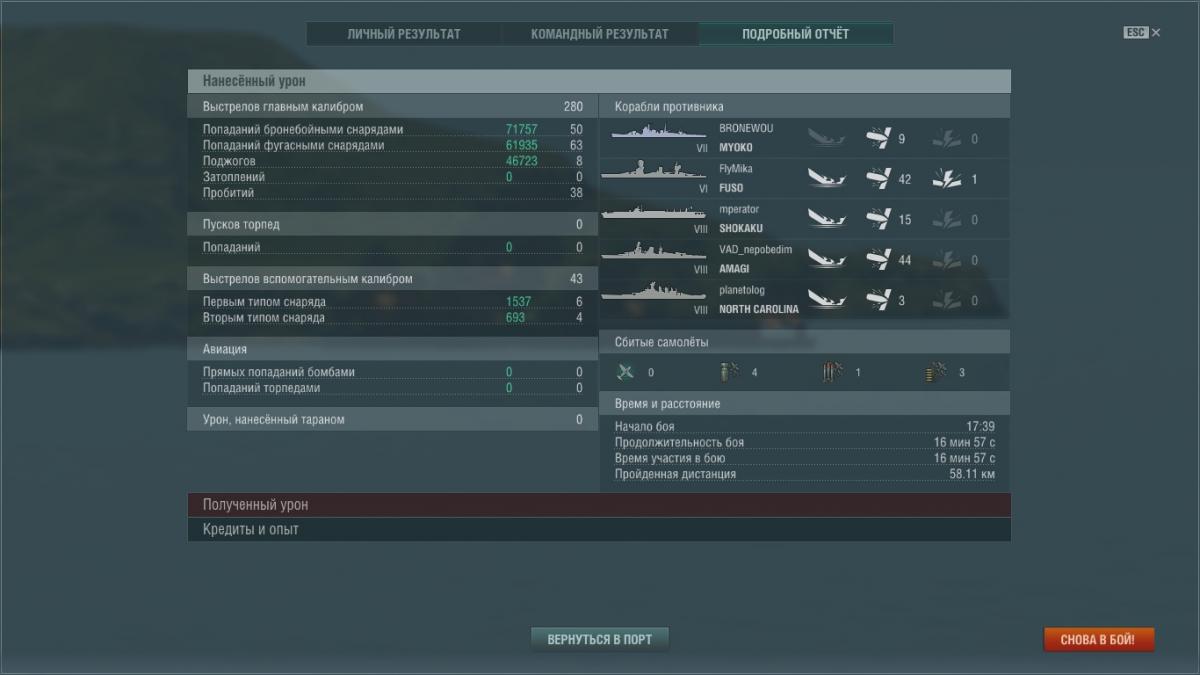Image resolution: width=1200 pixels, height=675 pixels.
Task: Collapse the Нанесённый урон section header
Action: coord(598,81)
